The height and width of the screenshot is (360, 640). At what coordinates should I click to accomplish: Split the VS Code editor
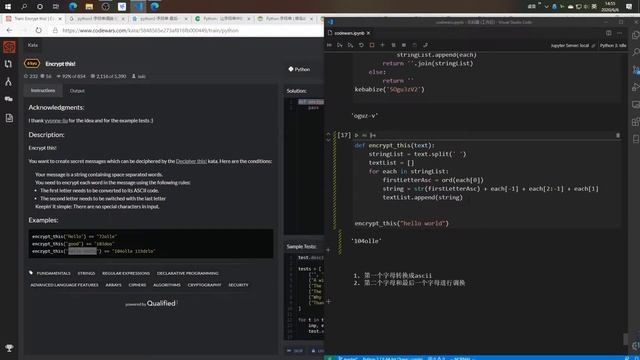[x=609, y=33]
